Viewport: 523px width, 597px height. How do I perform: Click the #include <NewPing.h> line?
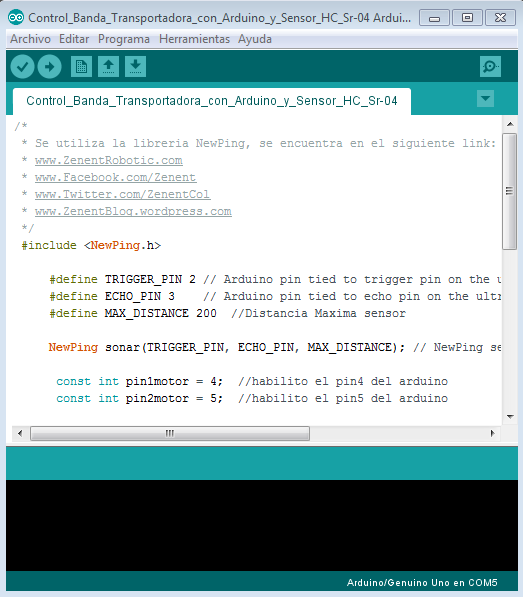[x=91, y=246]
